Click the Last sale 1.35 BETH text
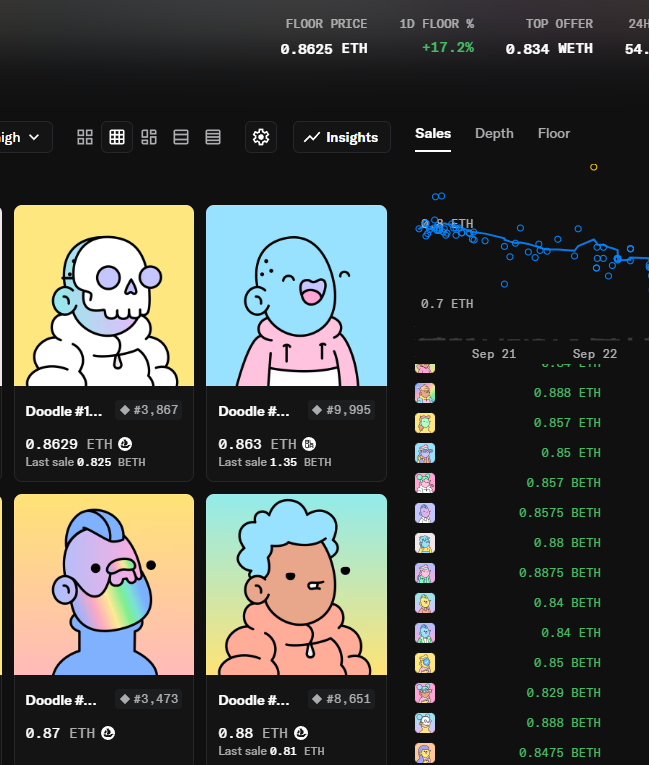 pyautogui.click(x=275, y=462)
